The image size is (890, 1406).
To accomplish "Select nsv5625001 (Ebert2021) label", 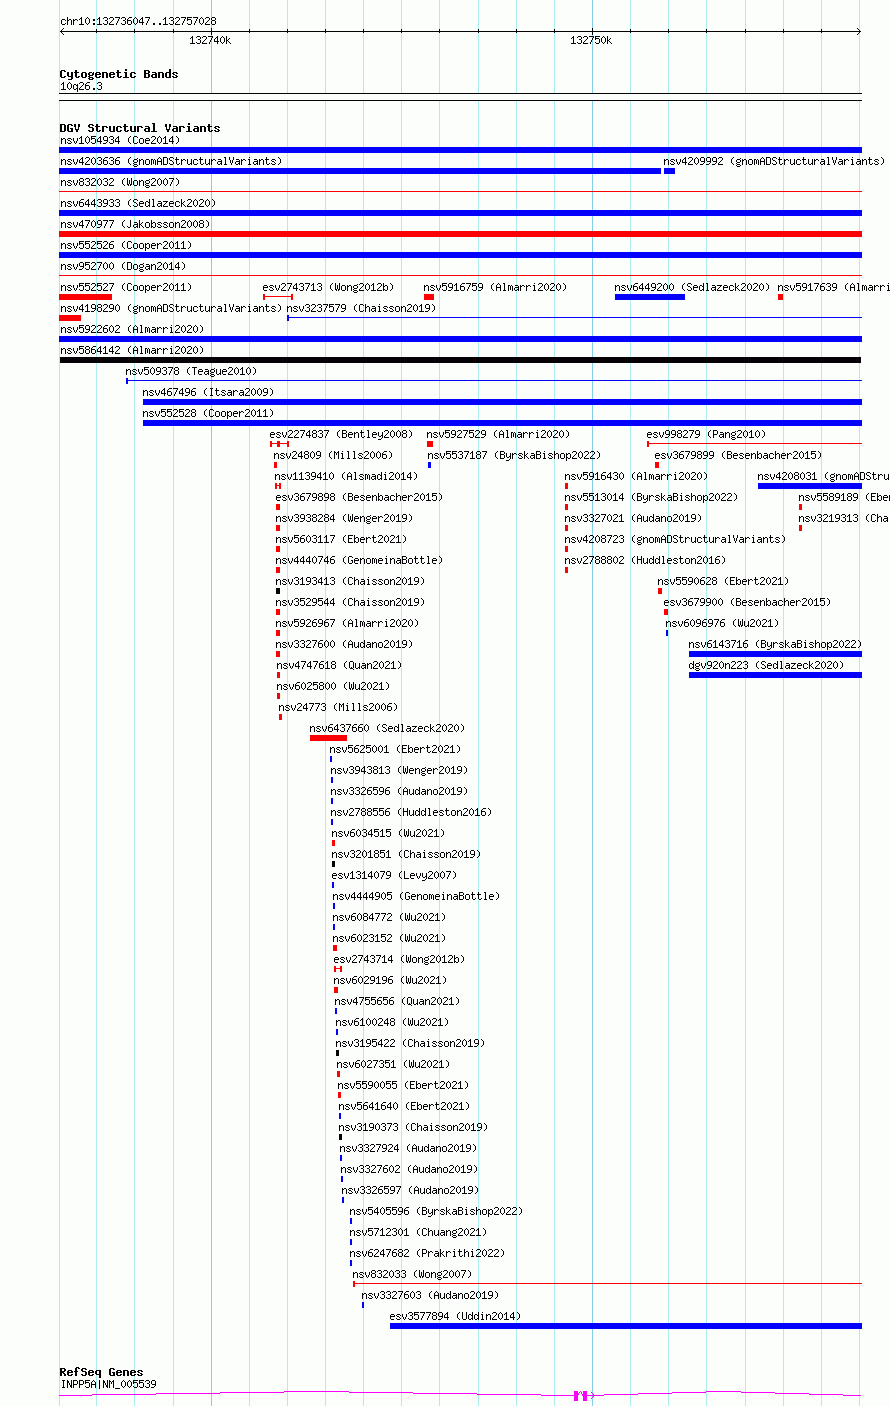I will [x=396, y=749].
